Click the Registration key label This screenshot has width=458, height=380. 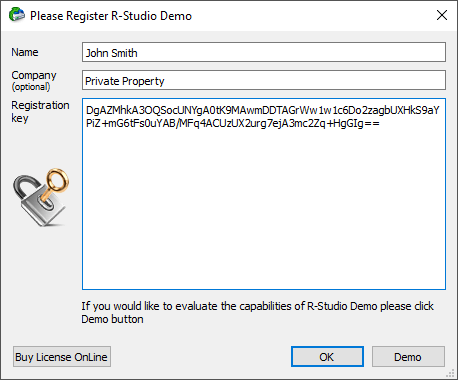[x=40, y=112]
